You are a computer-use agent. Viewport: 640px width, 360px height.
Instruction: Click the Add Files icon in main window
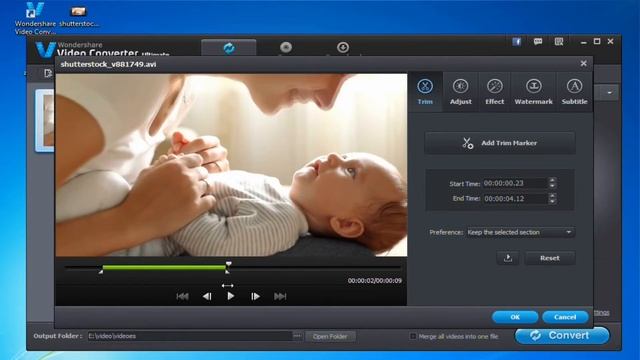pyautogui.click(x=48, y=73)
